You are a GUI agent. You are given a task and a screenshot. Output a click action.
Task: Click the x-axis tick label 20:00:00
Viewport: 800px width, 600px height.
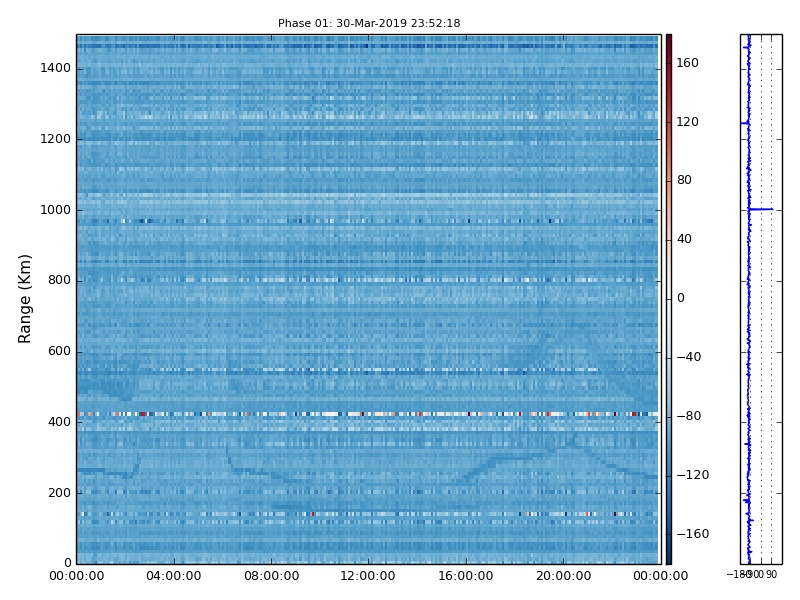pyautogui.click(x=563, y=577)
